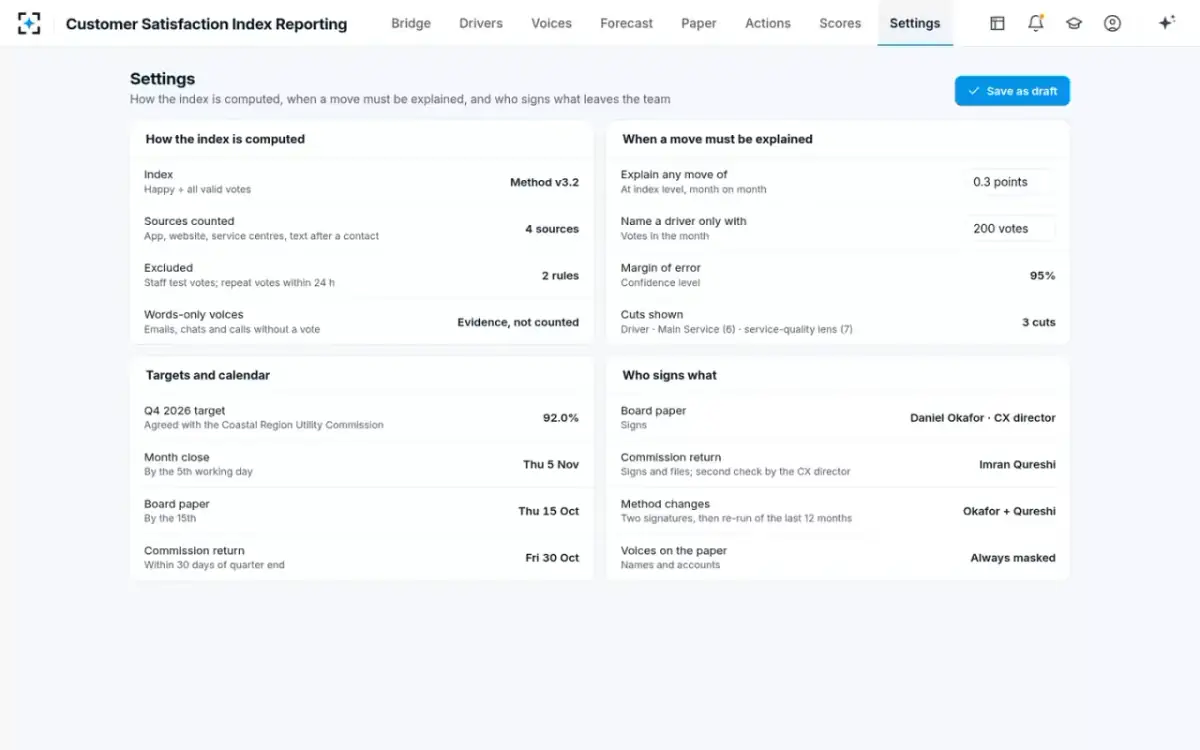This screenshot has width=1200, height=750.
Task: Click the Explain any move of label
Action: tap(674, 174)
